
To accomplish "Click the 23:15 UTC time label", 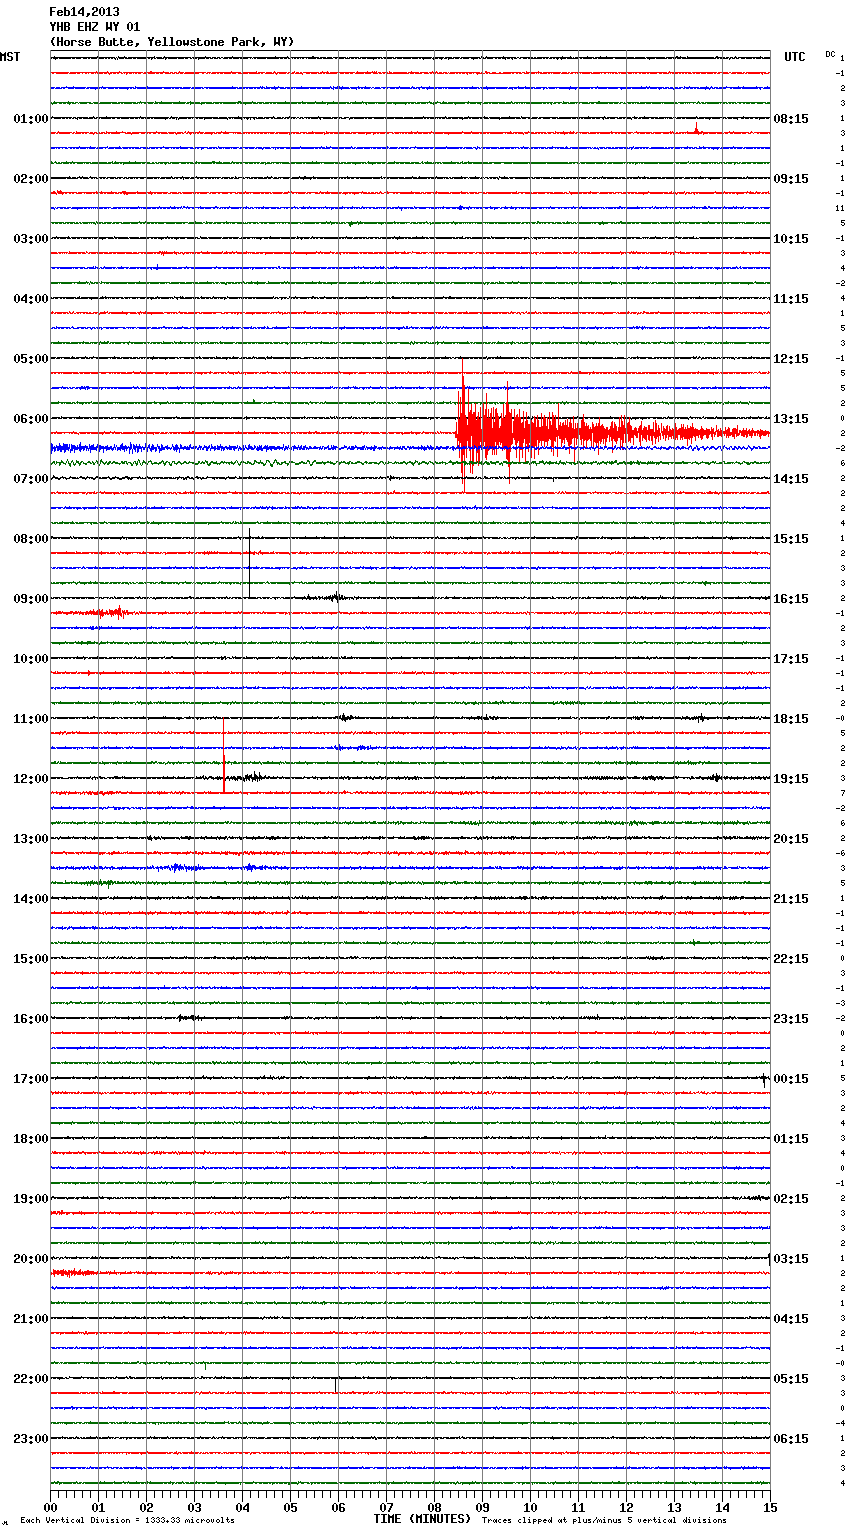I will (x=791, y=1019).
